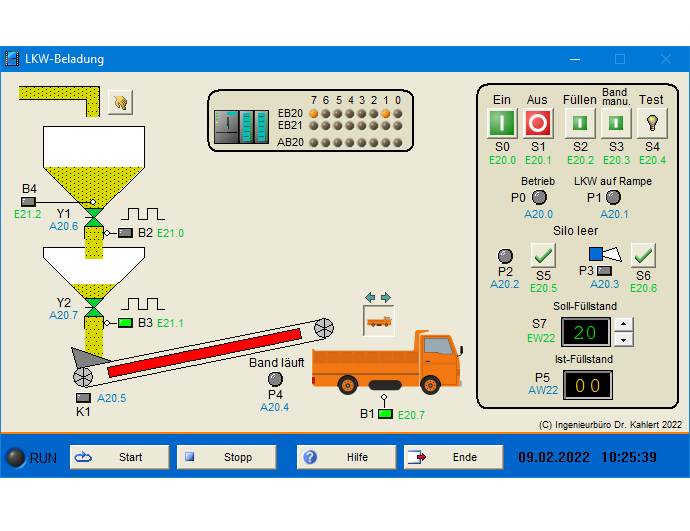690x531 pixels.
Task: Toggle the Band manu. button S3
Action: [616, 123]
